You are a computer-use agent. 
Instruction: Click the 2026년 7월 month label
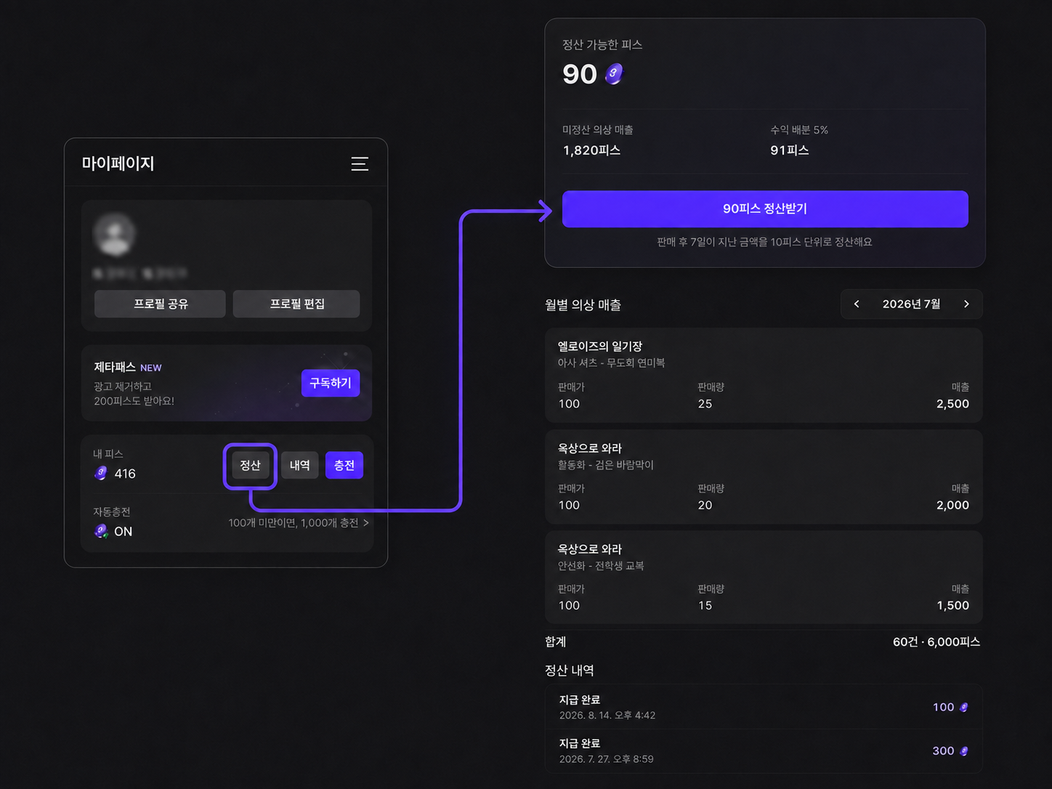(911, 304)
